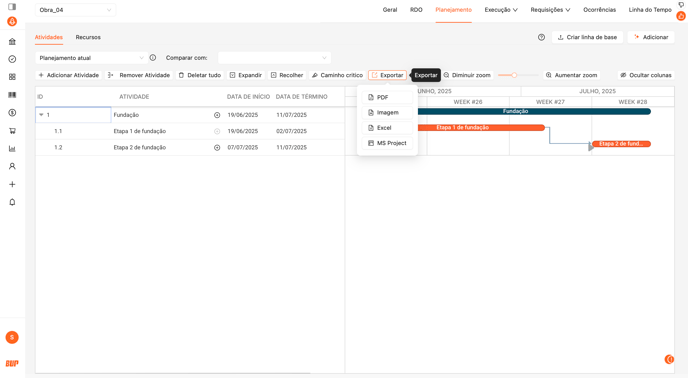Viewport: 688px width, 378px height.
Task: Open the Comparar com dropdown
Action: coord(274,58)
